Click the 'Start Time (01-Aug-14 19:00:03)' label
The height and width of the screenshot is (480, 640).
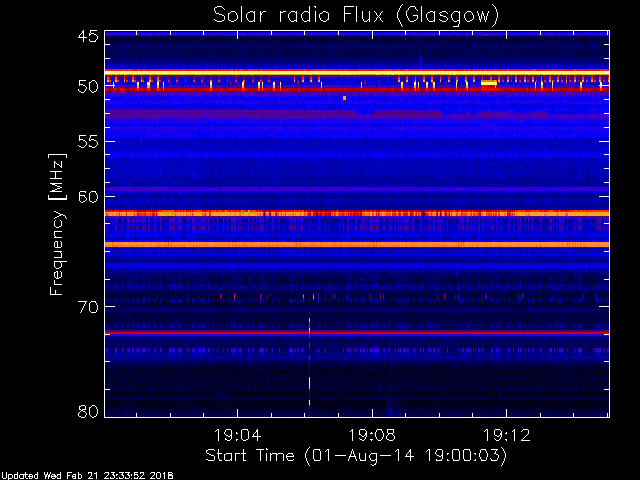(x=356, y=456)
